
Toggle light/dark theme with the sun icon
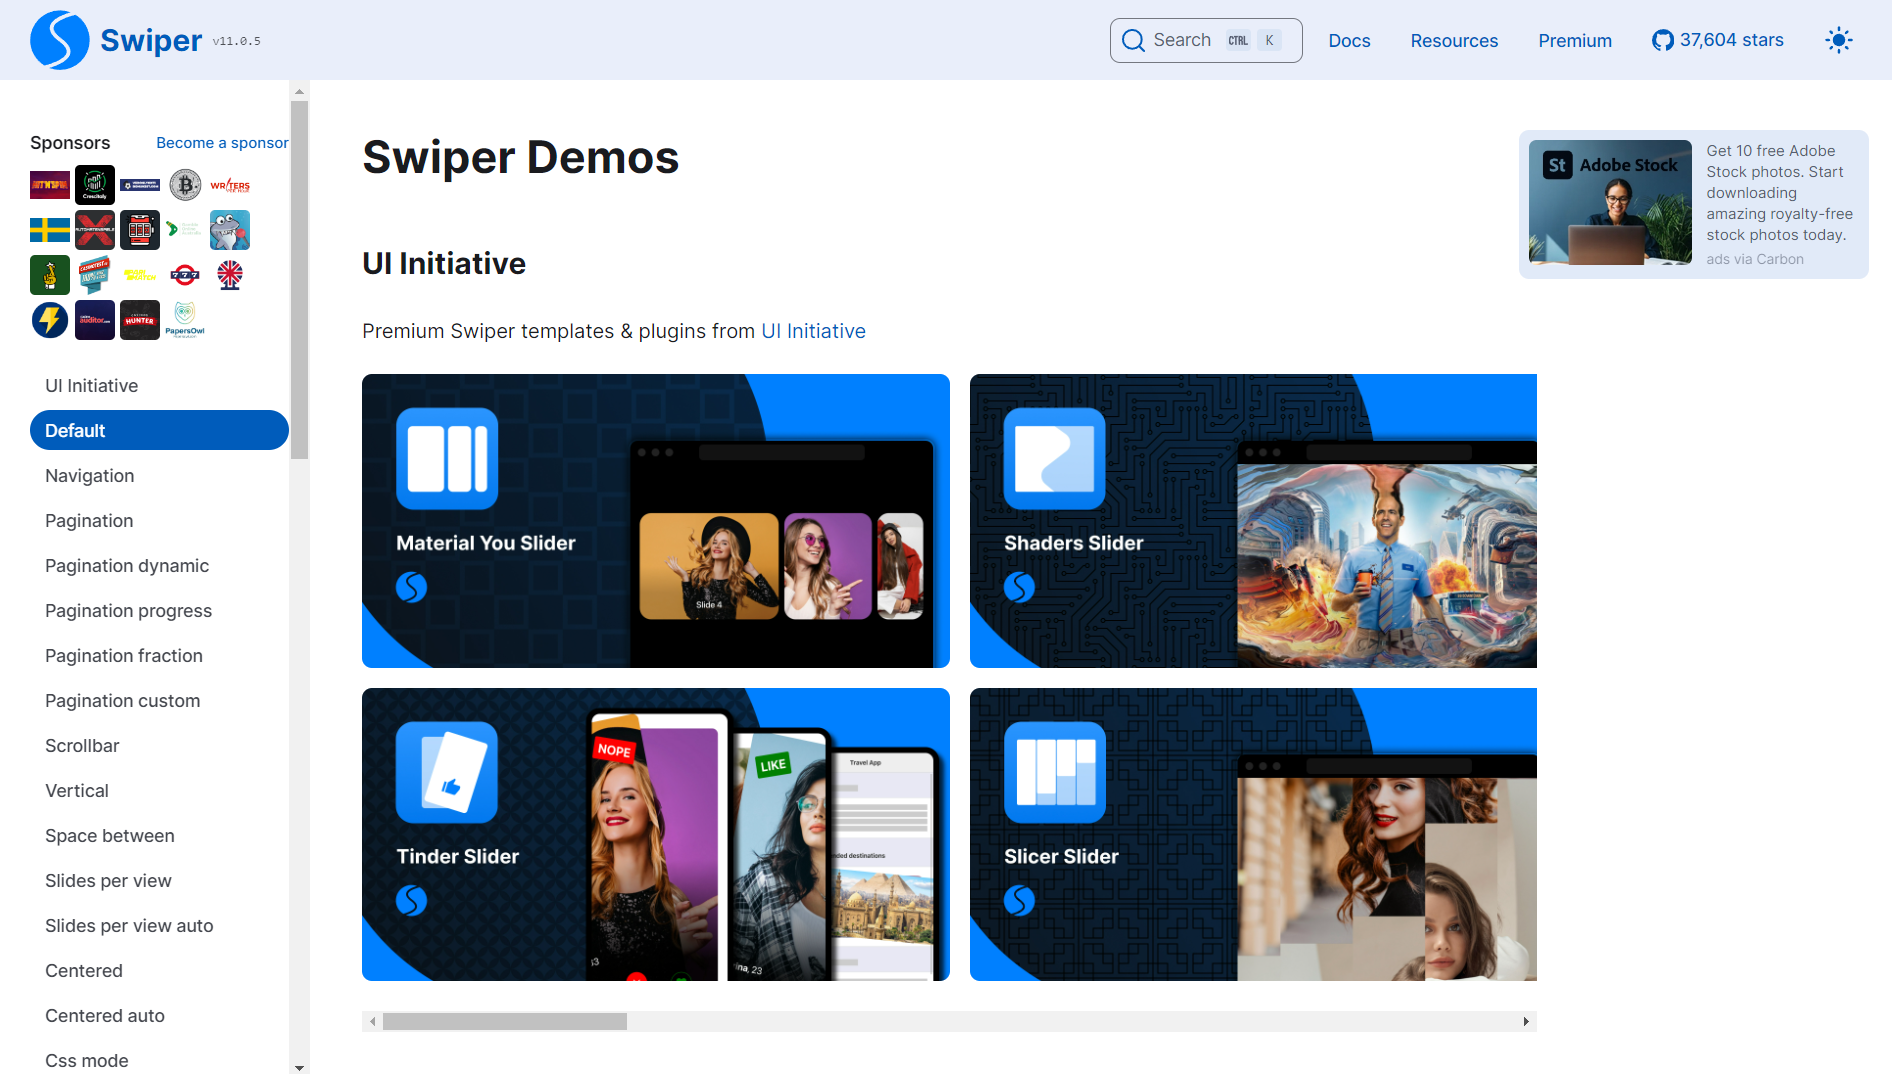(1838, 40)
